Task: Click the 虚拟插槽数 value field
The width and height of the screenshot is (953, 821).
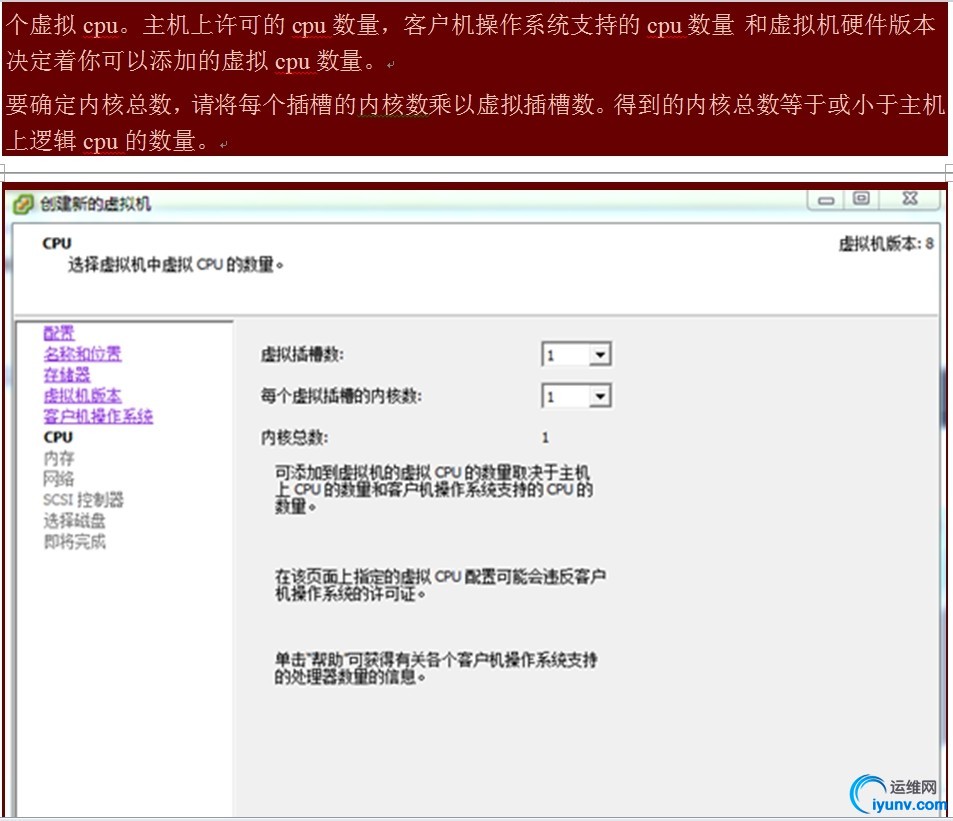Action: click(565, 355)
